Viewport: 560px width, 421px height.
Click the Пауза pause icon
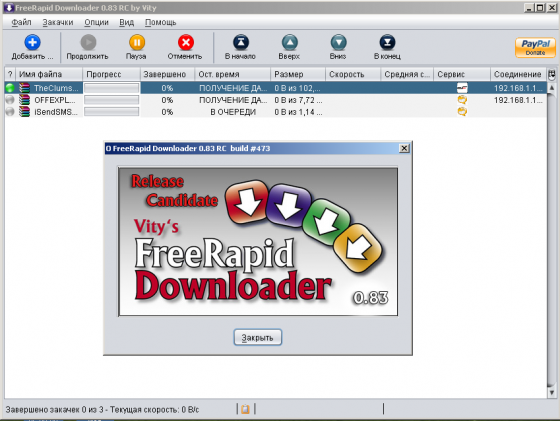click(x=137, y=42)
